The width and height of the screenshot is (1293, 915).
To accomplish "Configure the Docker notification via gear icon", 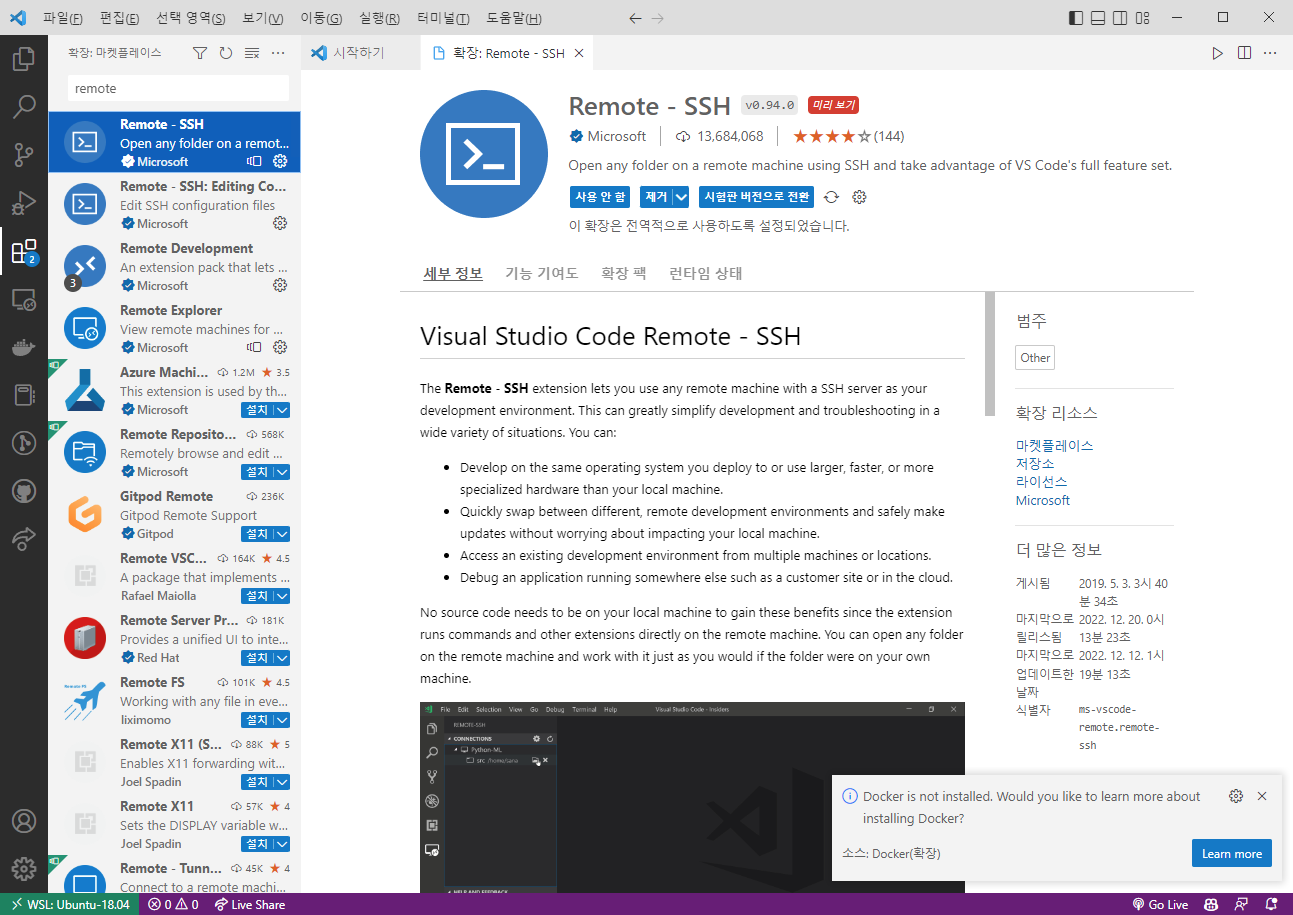I will coord(1236,796).
